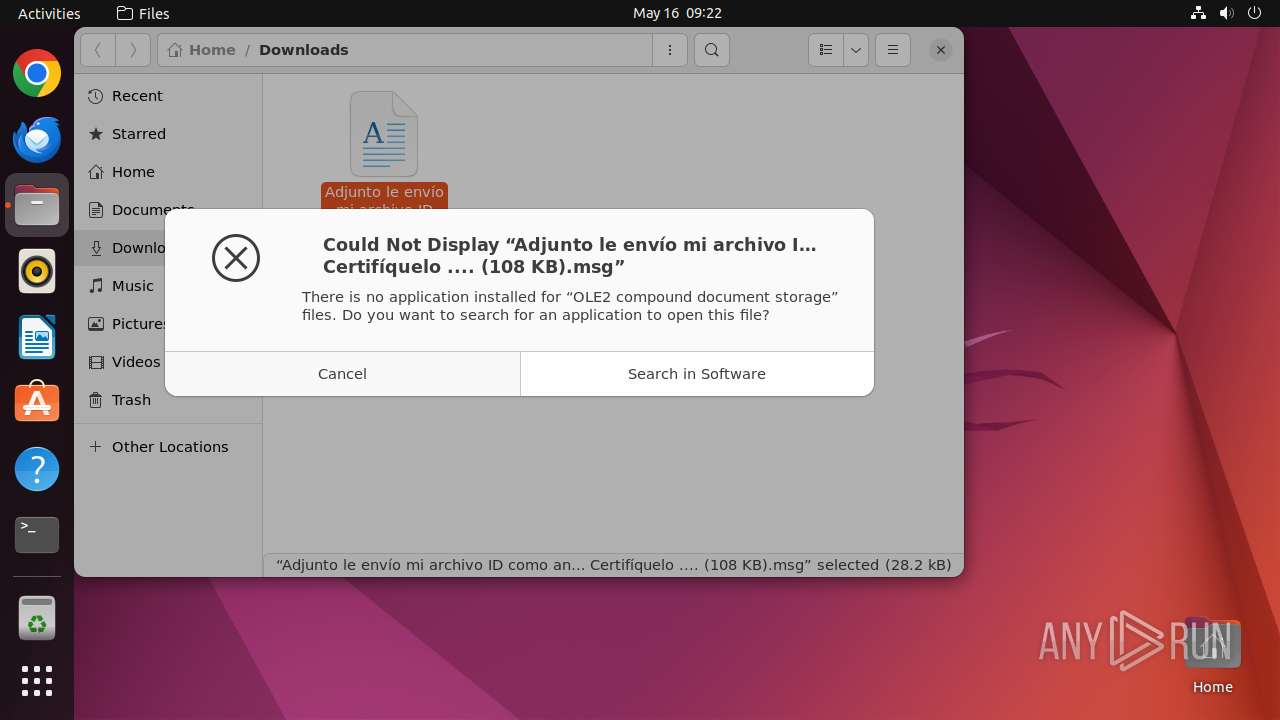Expand the view options dropdown arrow
This screenshot has height=720, width=1280.
coord(856,50)
